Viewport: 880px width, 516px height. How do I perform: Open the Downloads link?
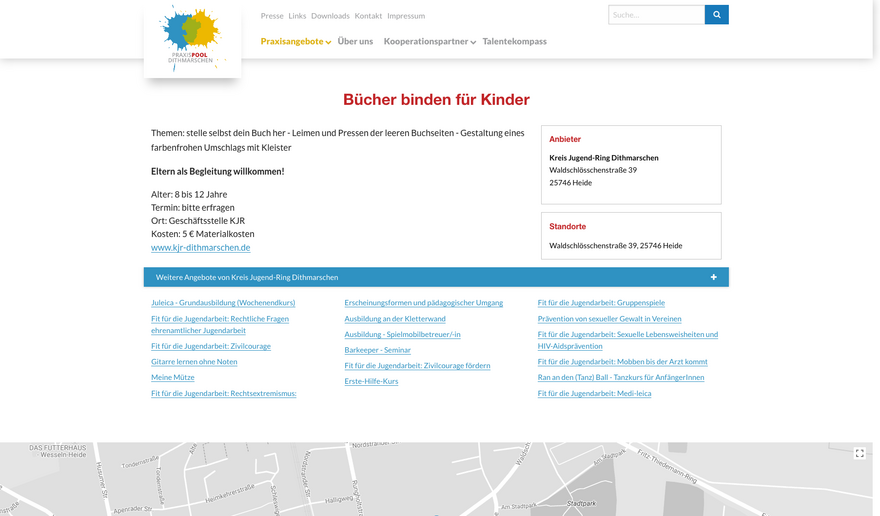click(x=330, y=16)
